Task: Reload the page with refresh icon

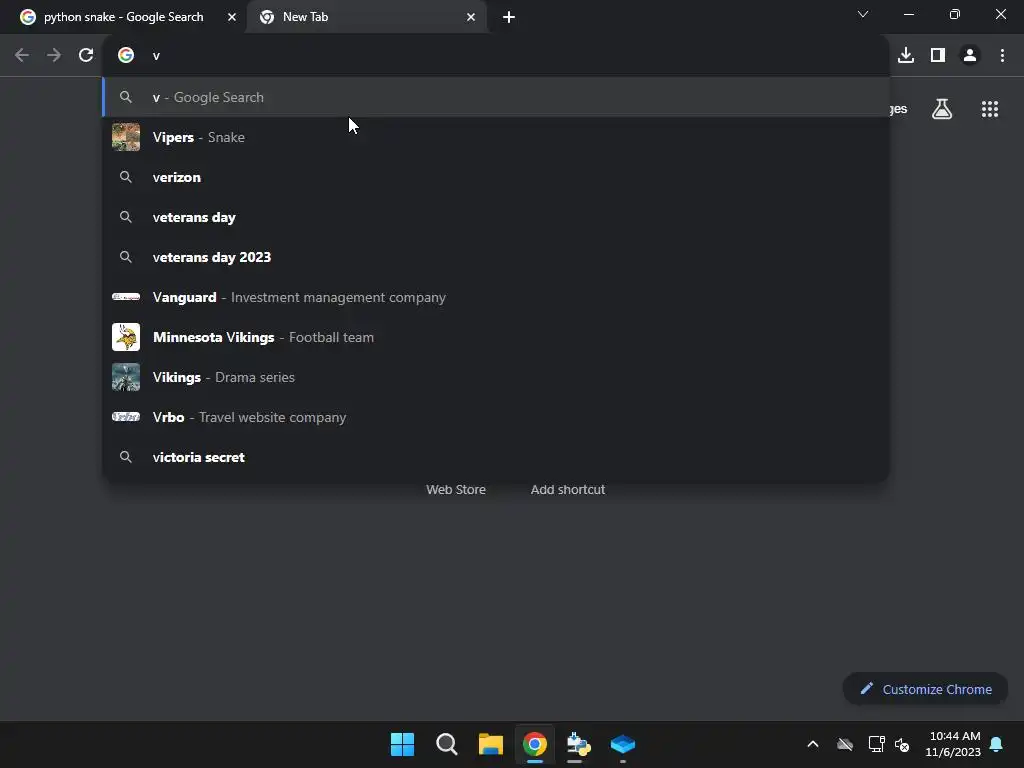Action: (x=86, y=56)
